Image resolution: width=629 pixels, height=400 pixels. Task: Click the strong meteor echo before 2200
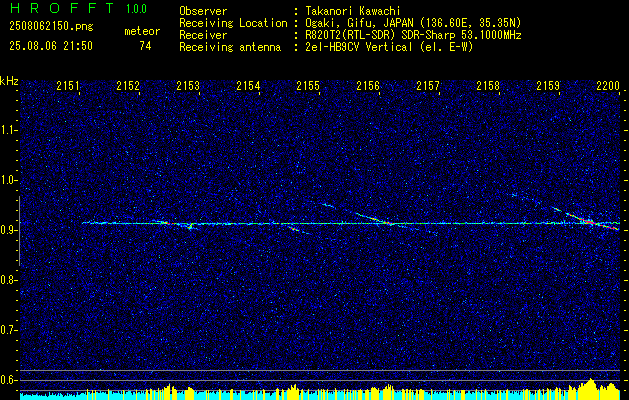tap(586, 219)
